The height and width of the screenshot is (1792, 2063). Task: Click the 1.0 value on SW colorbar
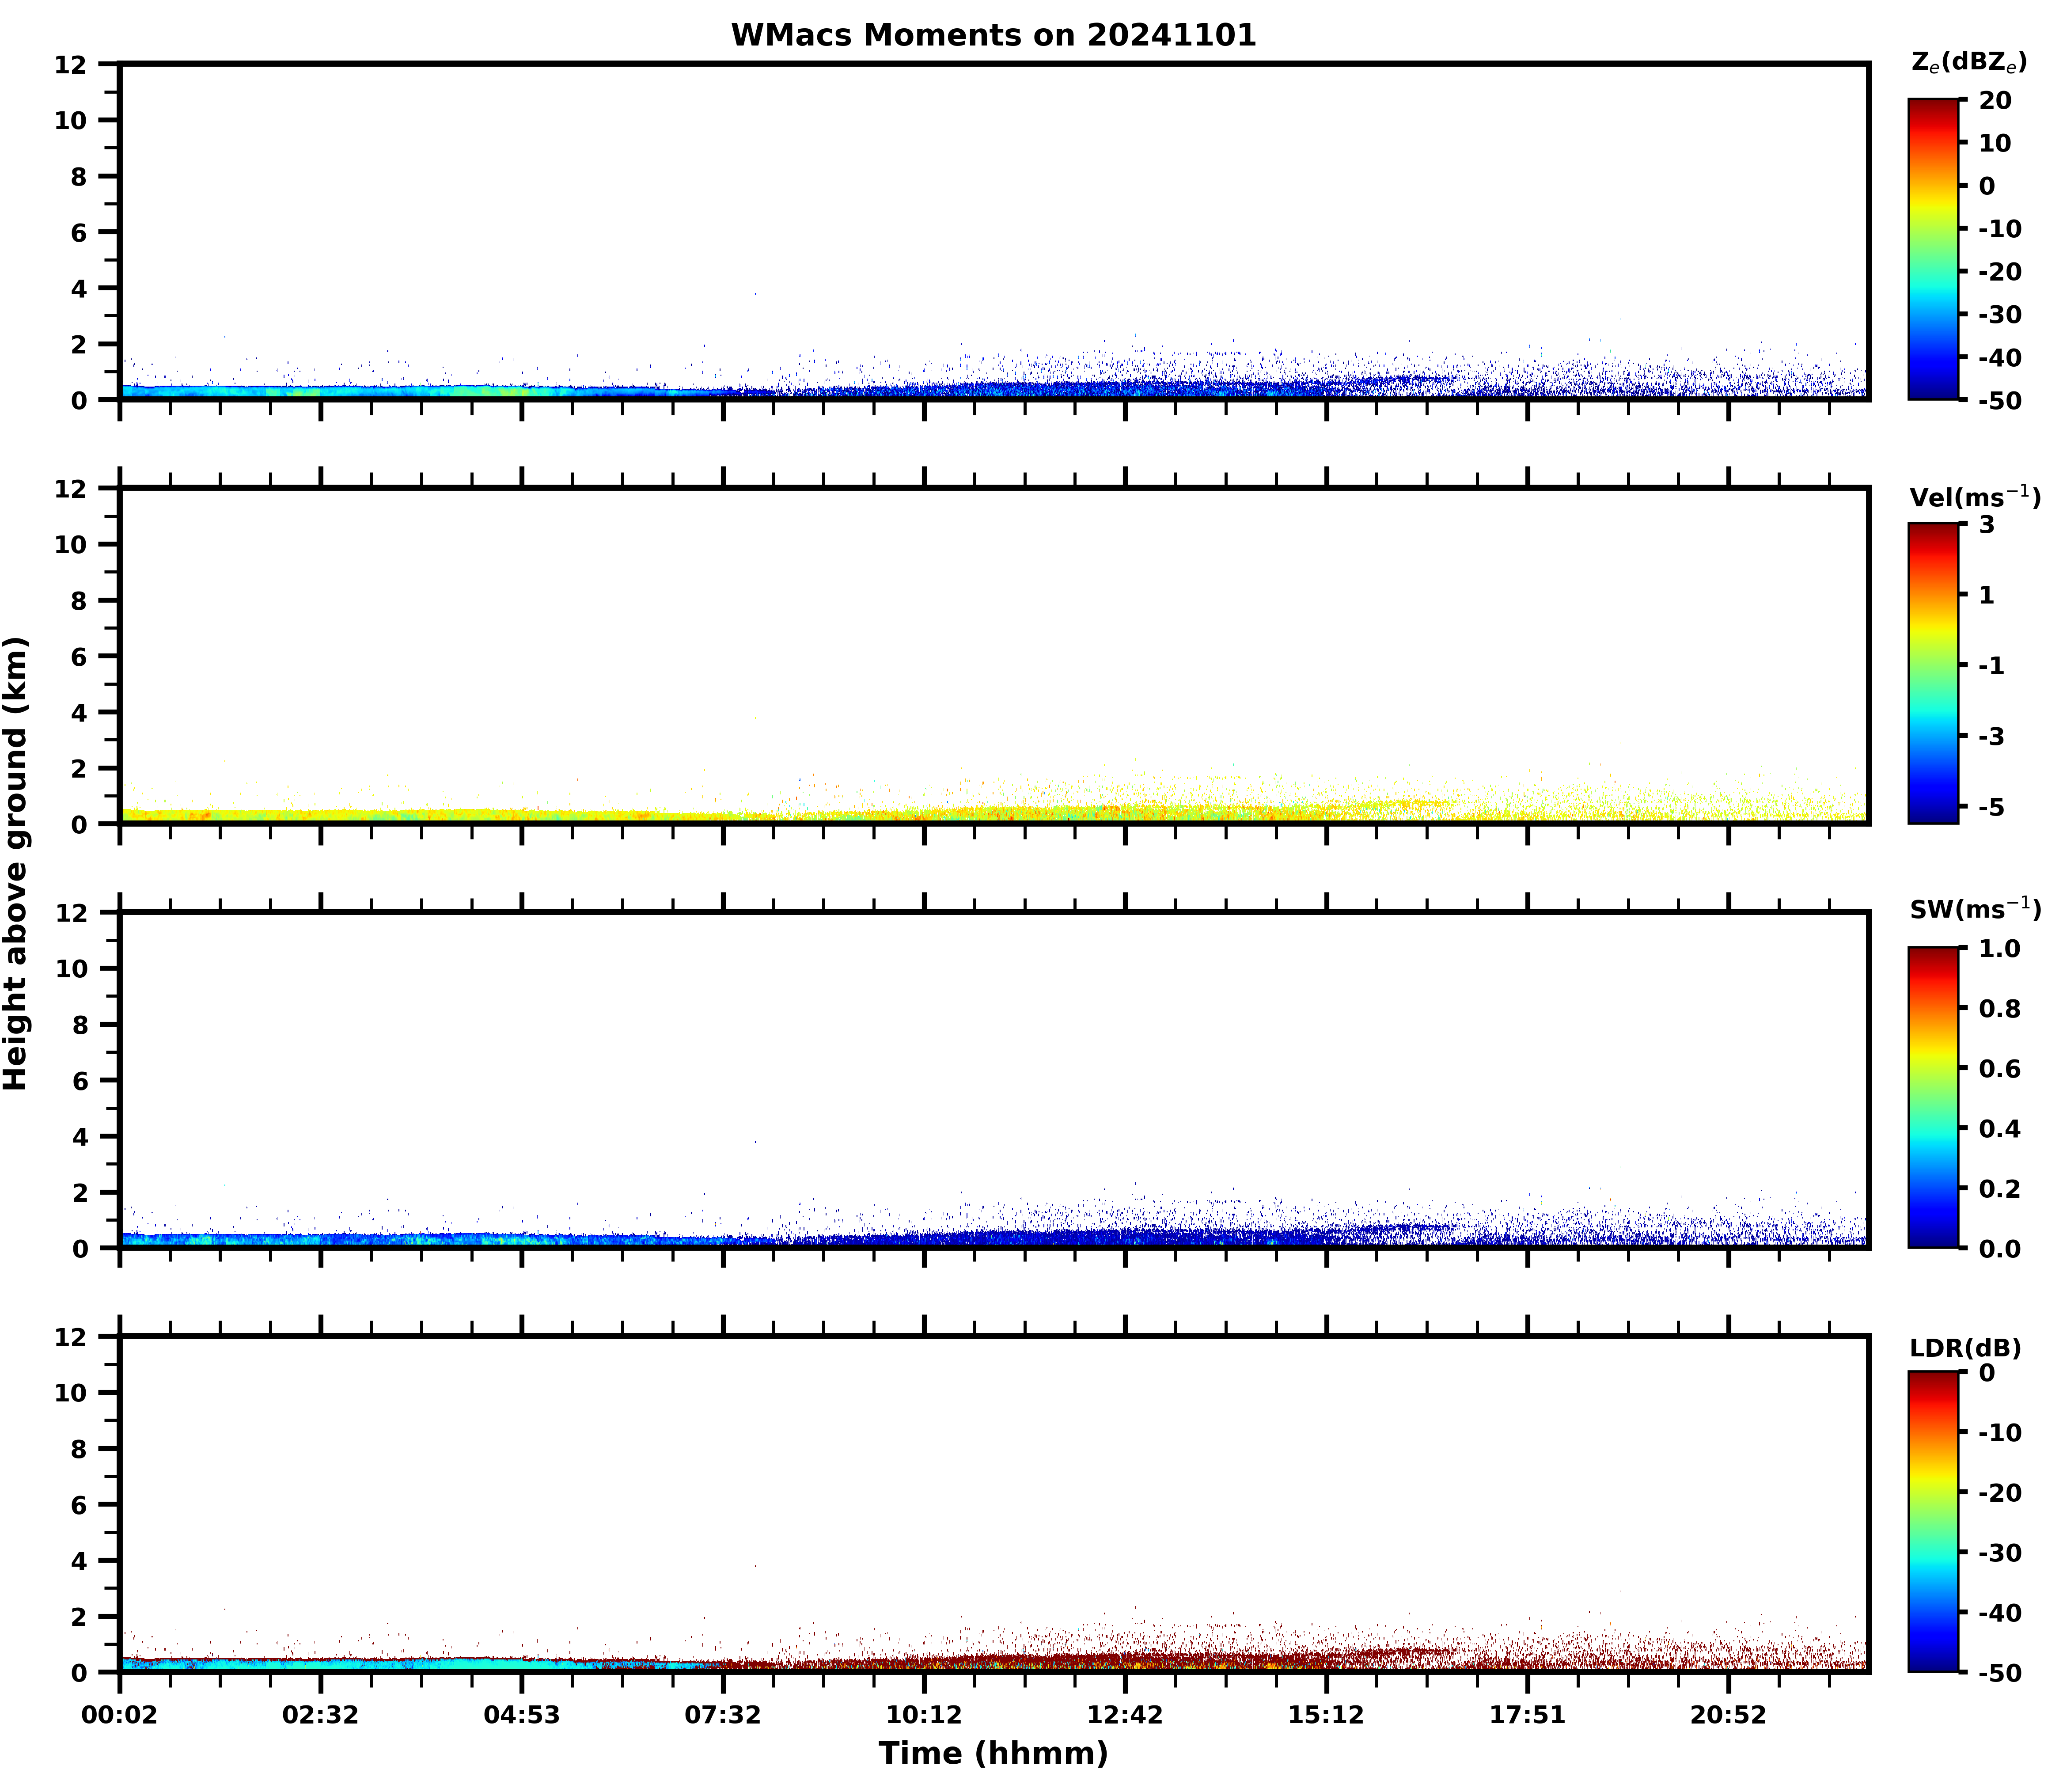[x=2000, y=948]
